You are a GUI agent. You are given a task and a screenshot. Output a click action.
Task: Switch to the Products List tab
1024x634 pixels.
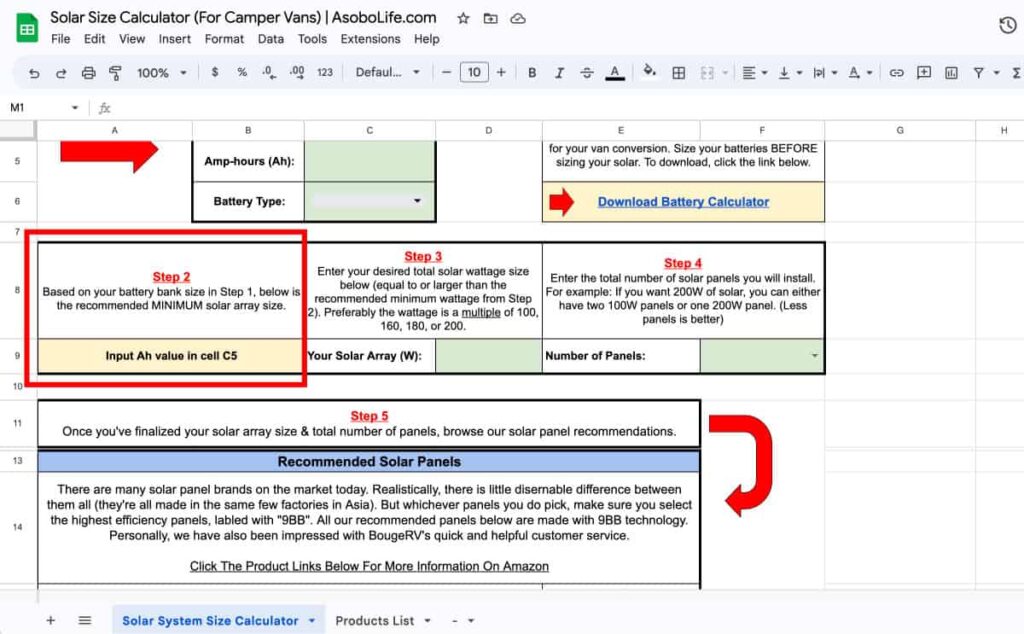click(x=374, y=620)
